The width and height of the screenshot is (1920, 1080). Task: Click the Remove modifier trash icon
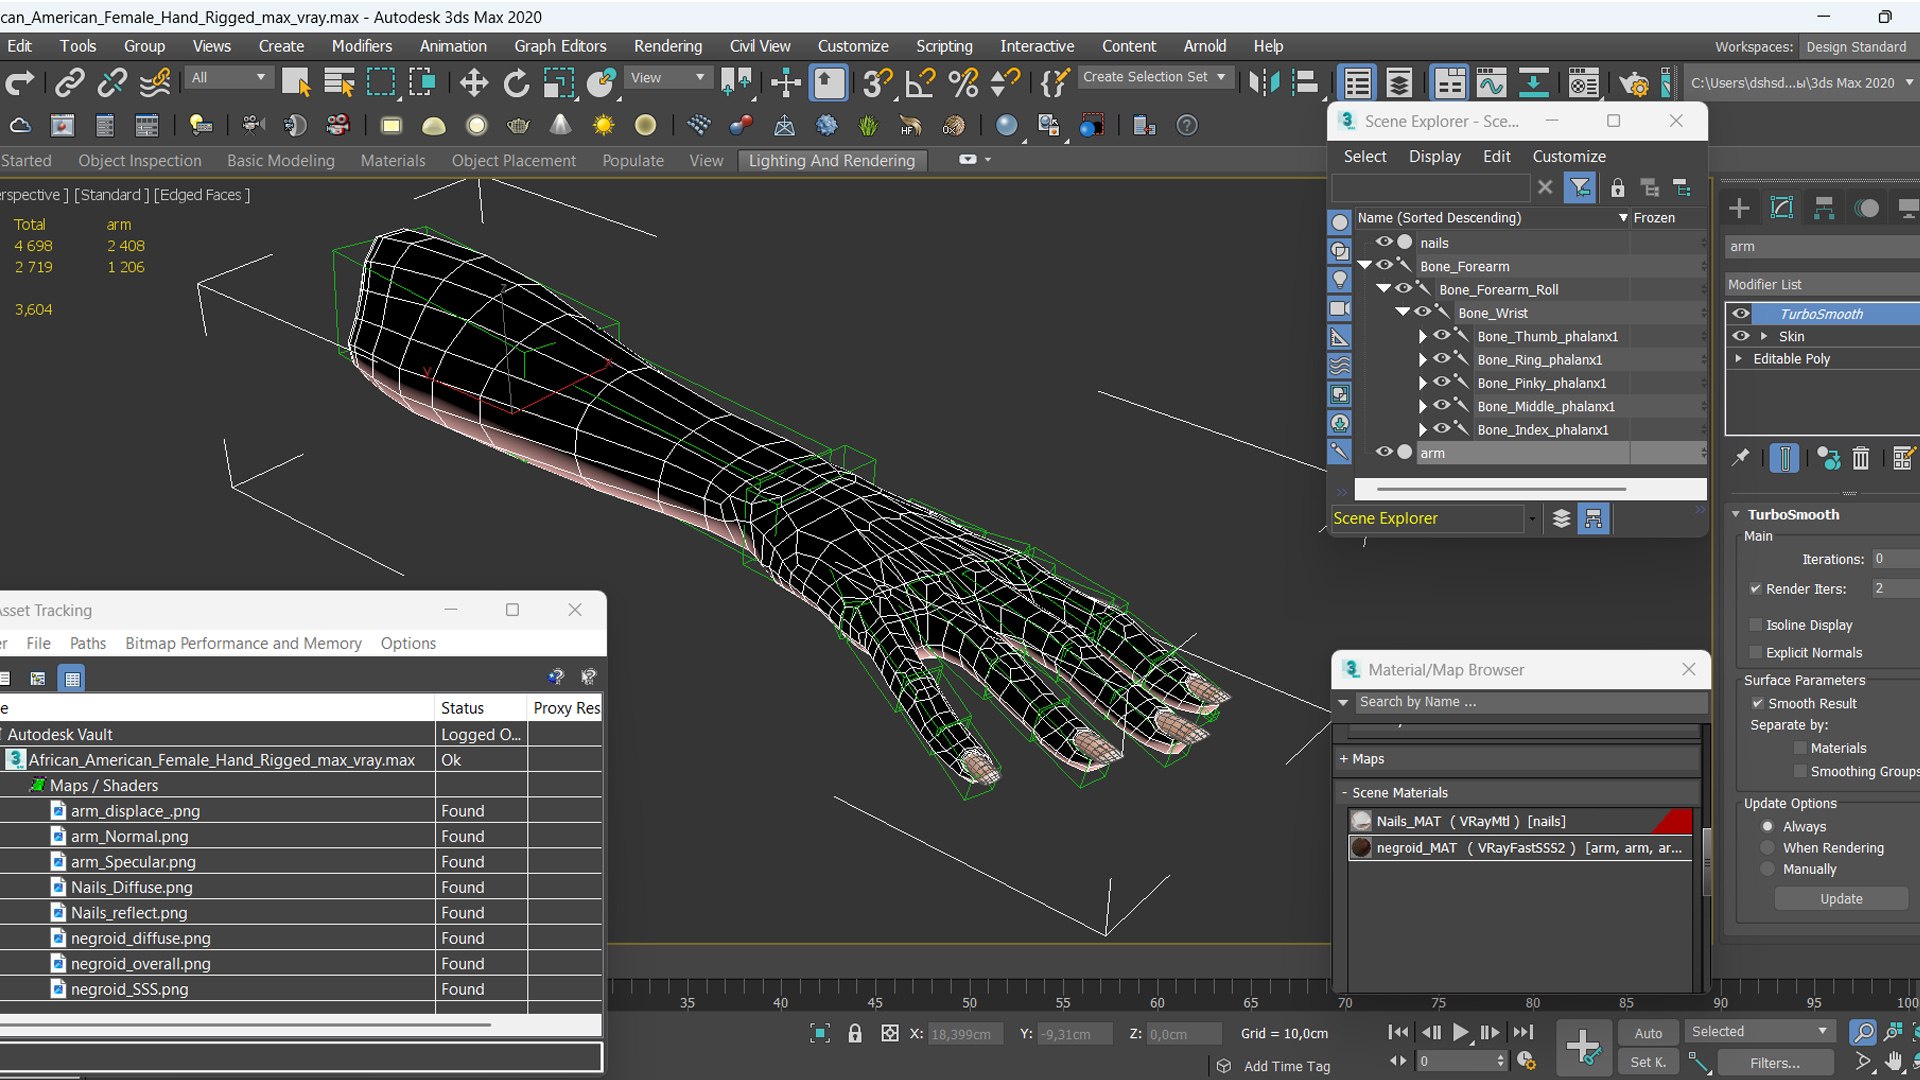pyautogui.click(x=1860, y=458)
